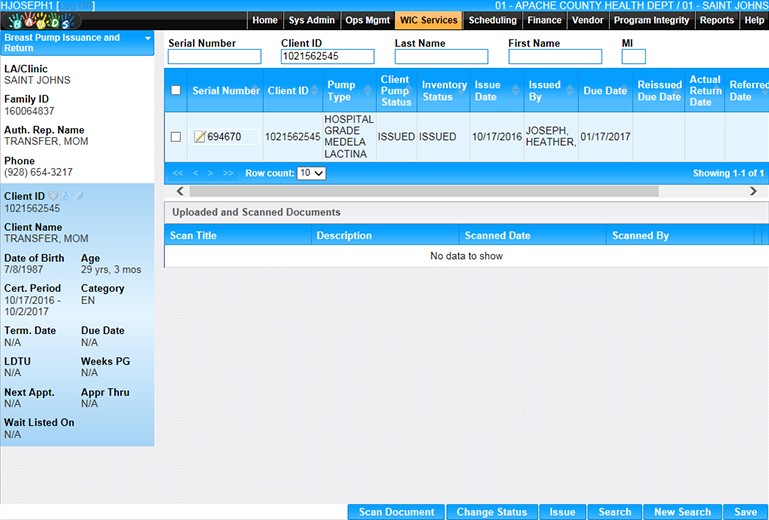Viewport: 769px width, 520px height.
Task: Open the WIC Services menu
Action: (428, 20)
